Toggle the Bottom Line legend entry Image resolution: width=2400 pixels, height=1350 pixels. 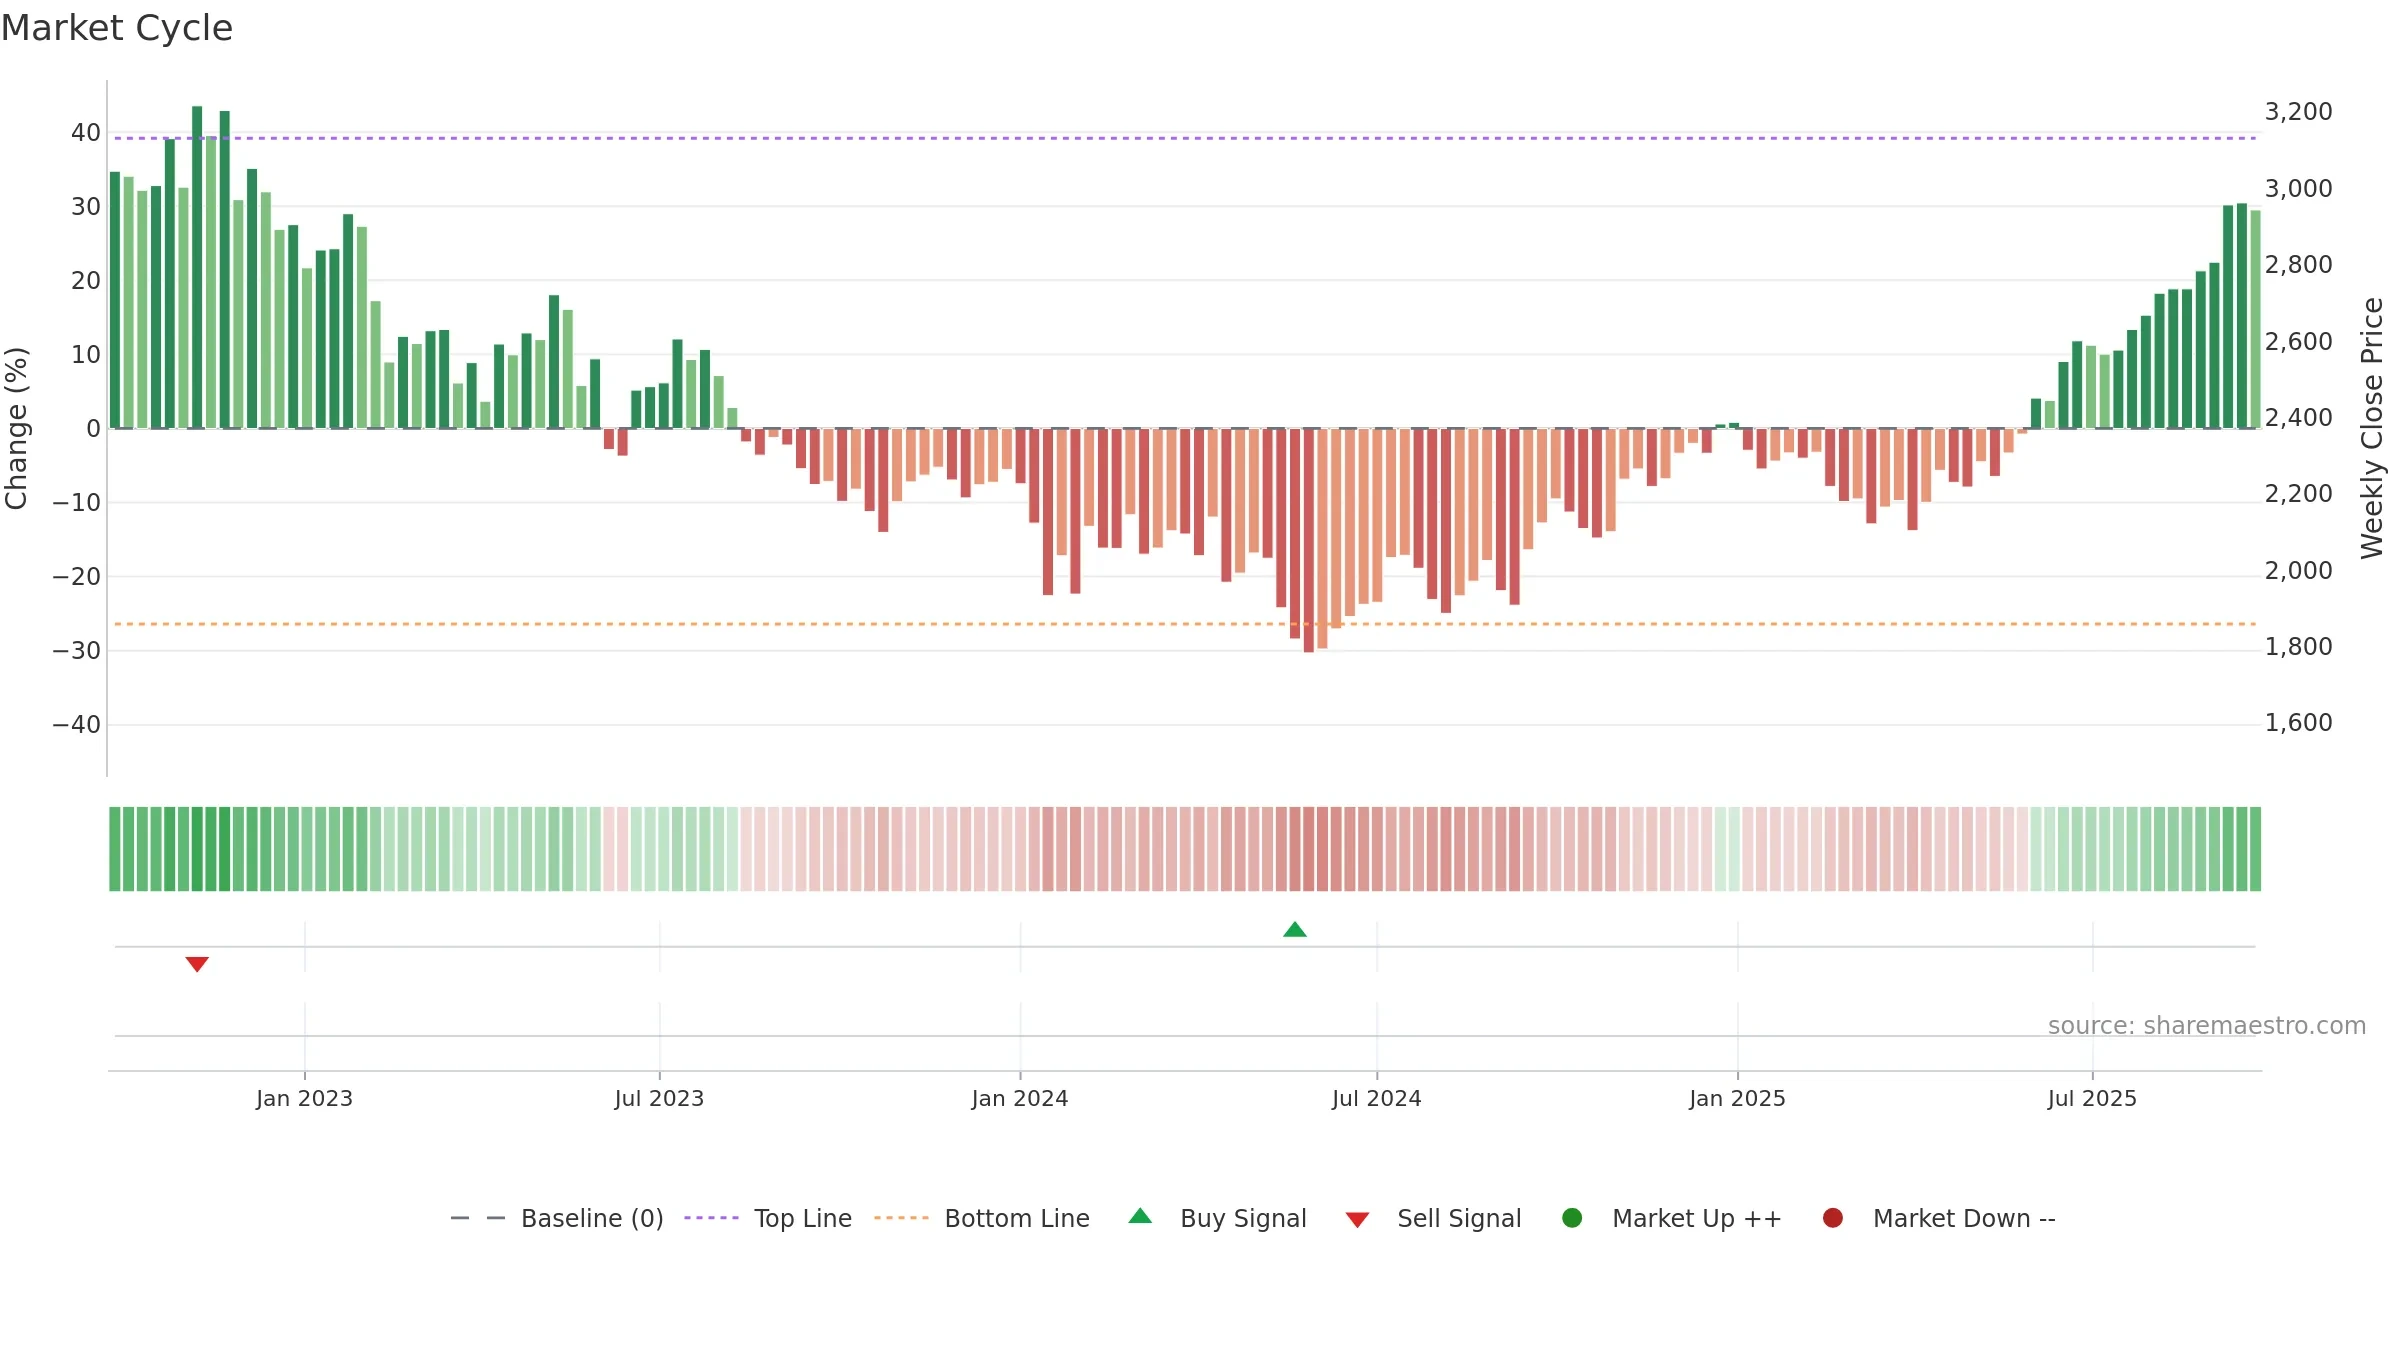981,1218
